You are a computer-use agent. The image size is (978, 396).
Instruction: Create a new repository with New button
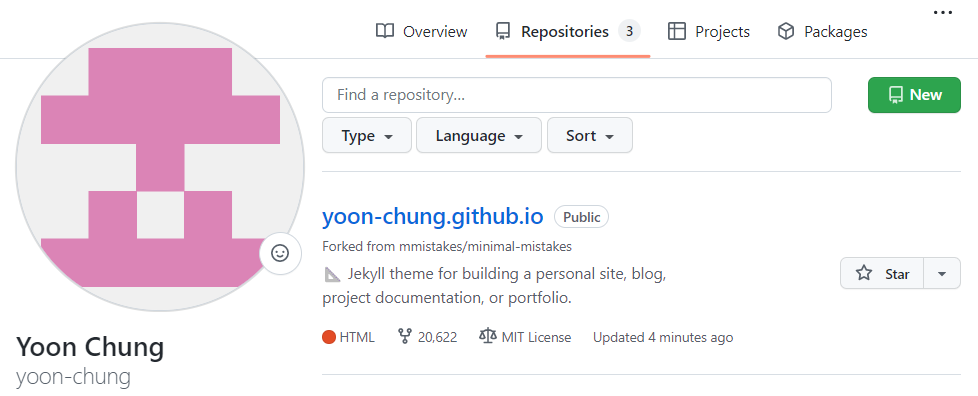pyautogui.click(x=914, y=95)
